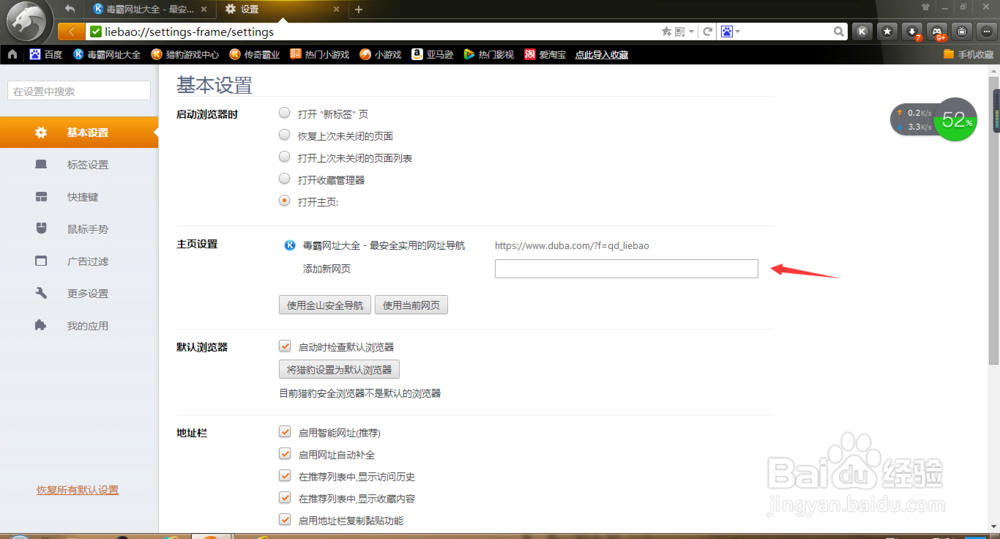Open the QR code icon in address bar
This screenshot has height=539, width=1000.
tap(680, 31)
